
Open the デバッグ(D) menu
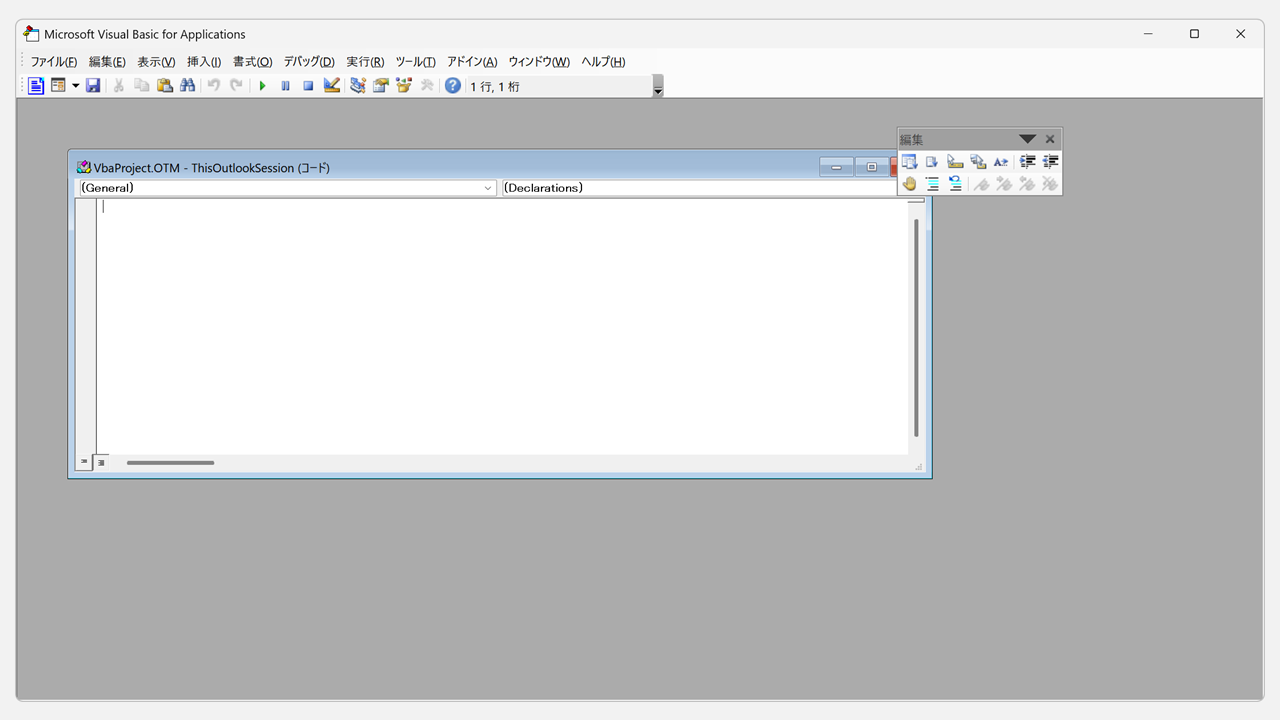click(309, 62)
